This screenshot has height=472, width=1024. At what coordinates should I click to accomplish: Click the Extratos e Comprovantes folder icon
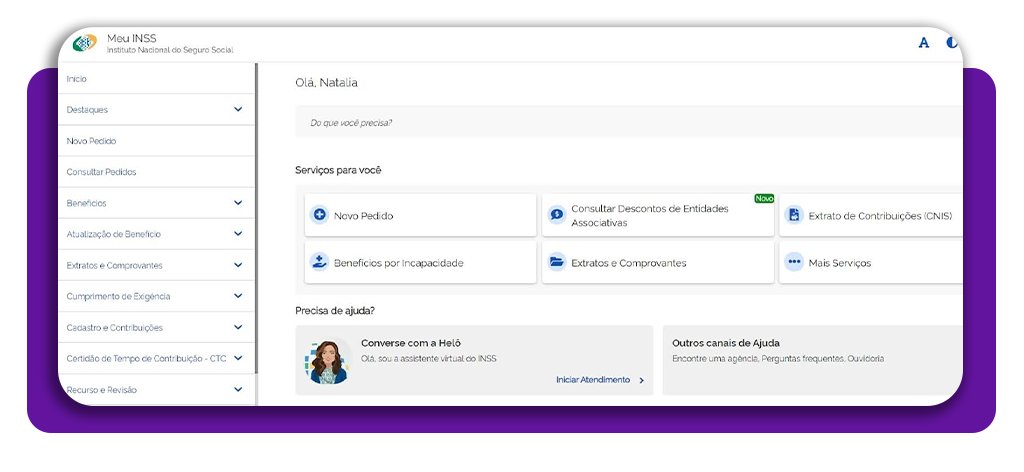pos(556,262)
